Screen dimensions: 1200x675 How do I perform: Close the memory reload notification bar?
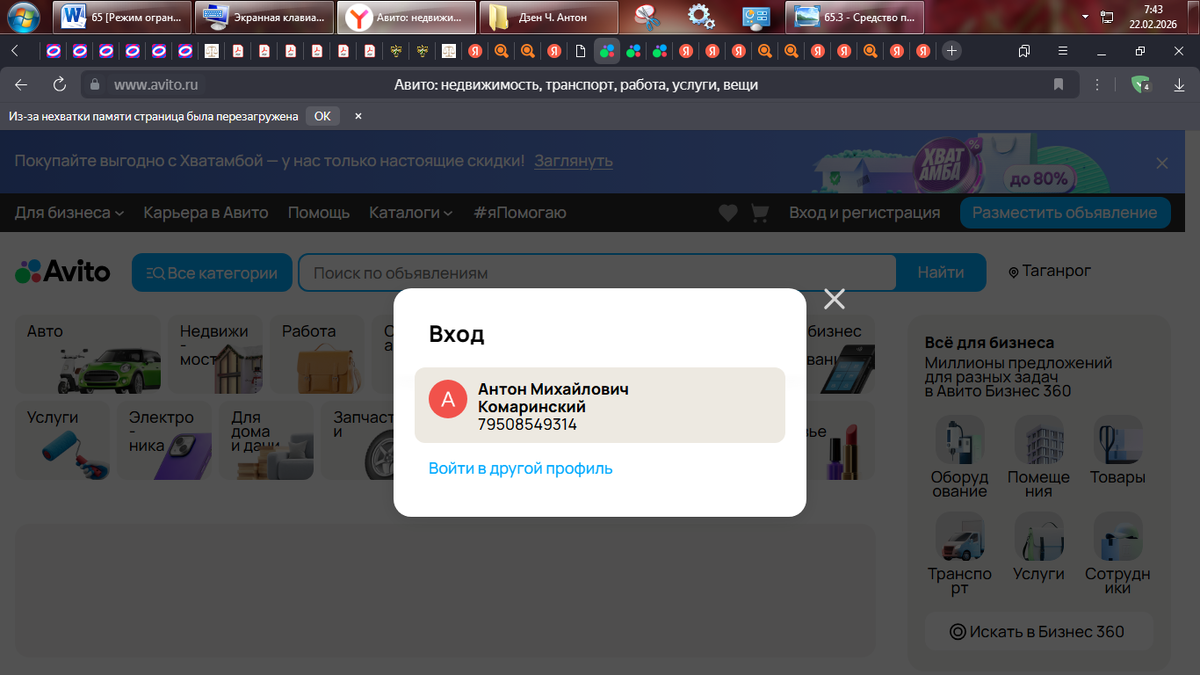pos(358,116)
